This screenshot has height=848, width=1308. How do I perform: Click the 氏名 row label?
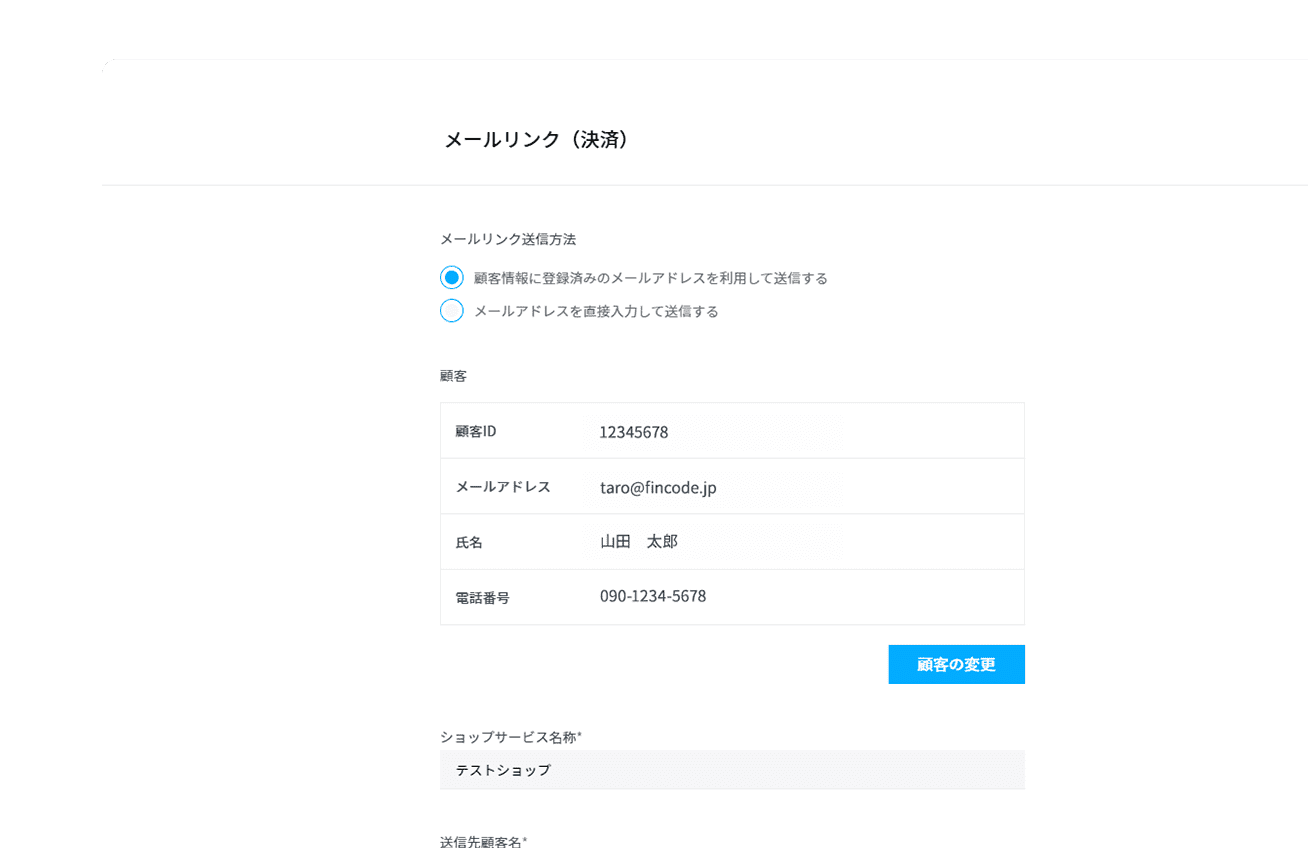[469, 542]
